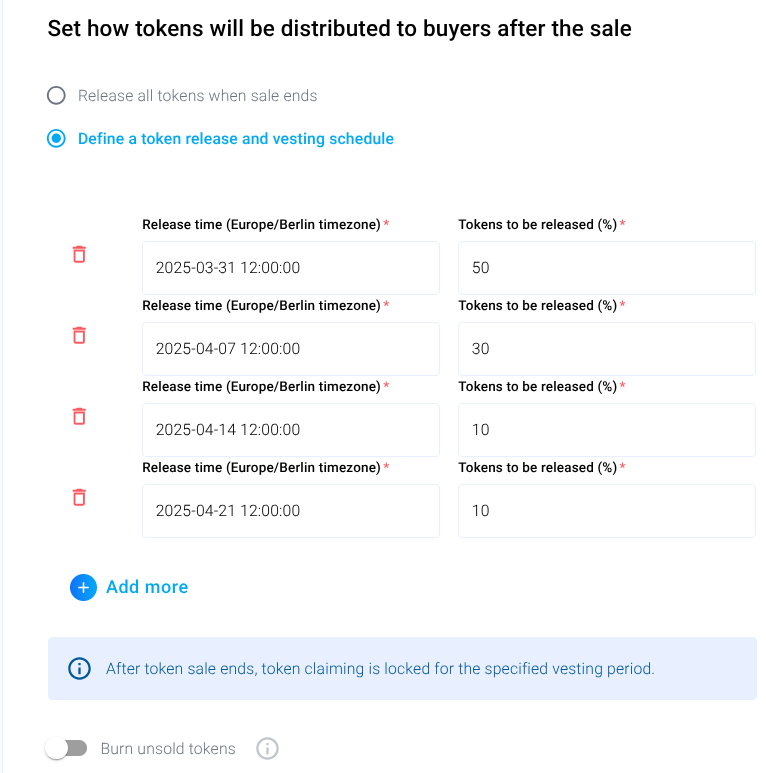766x773 pixels.
Task: Click fourth row tokens released percentage field
Action: (606, 511)
